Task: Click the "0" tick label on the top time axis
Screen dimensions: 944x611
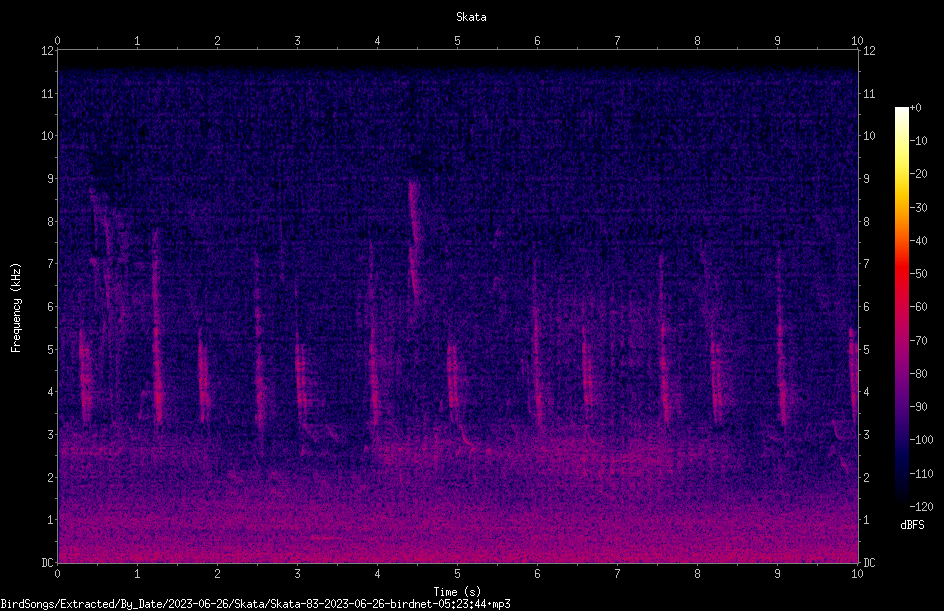Action: pyautogui.click(x=57, y=41)
